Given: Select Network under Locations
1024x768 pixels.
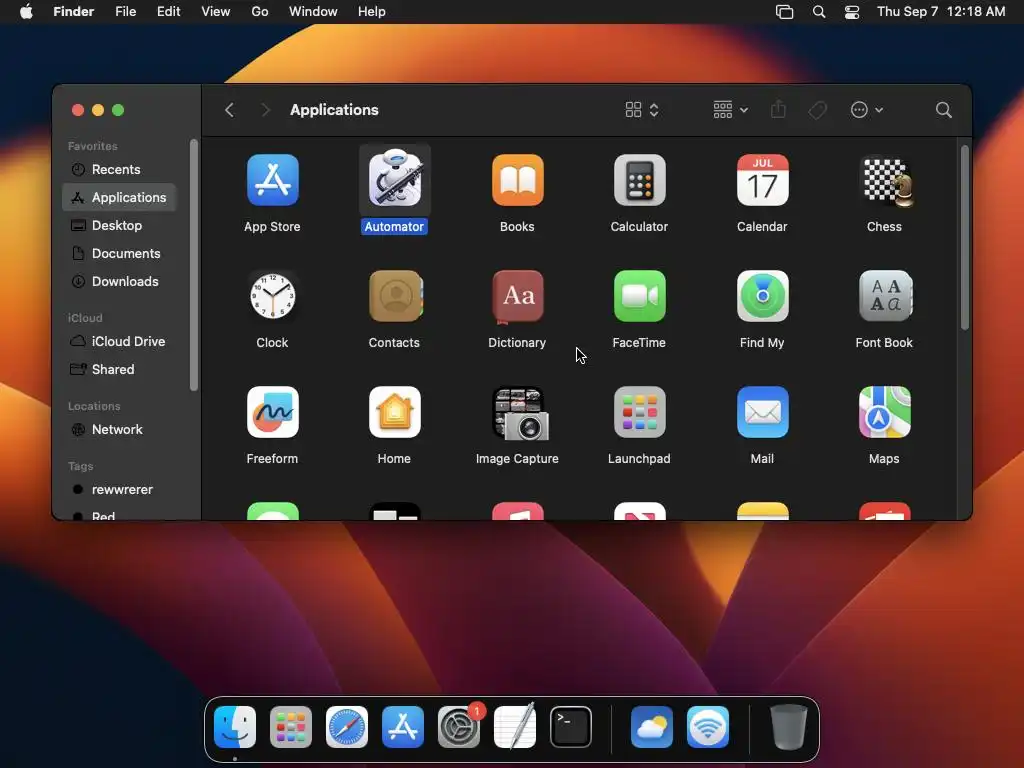Looking at the screenshot, I should 119,430.
